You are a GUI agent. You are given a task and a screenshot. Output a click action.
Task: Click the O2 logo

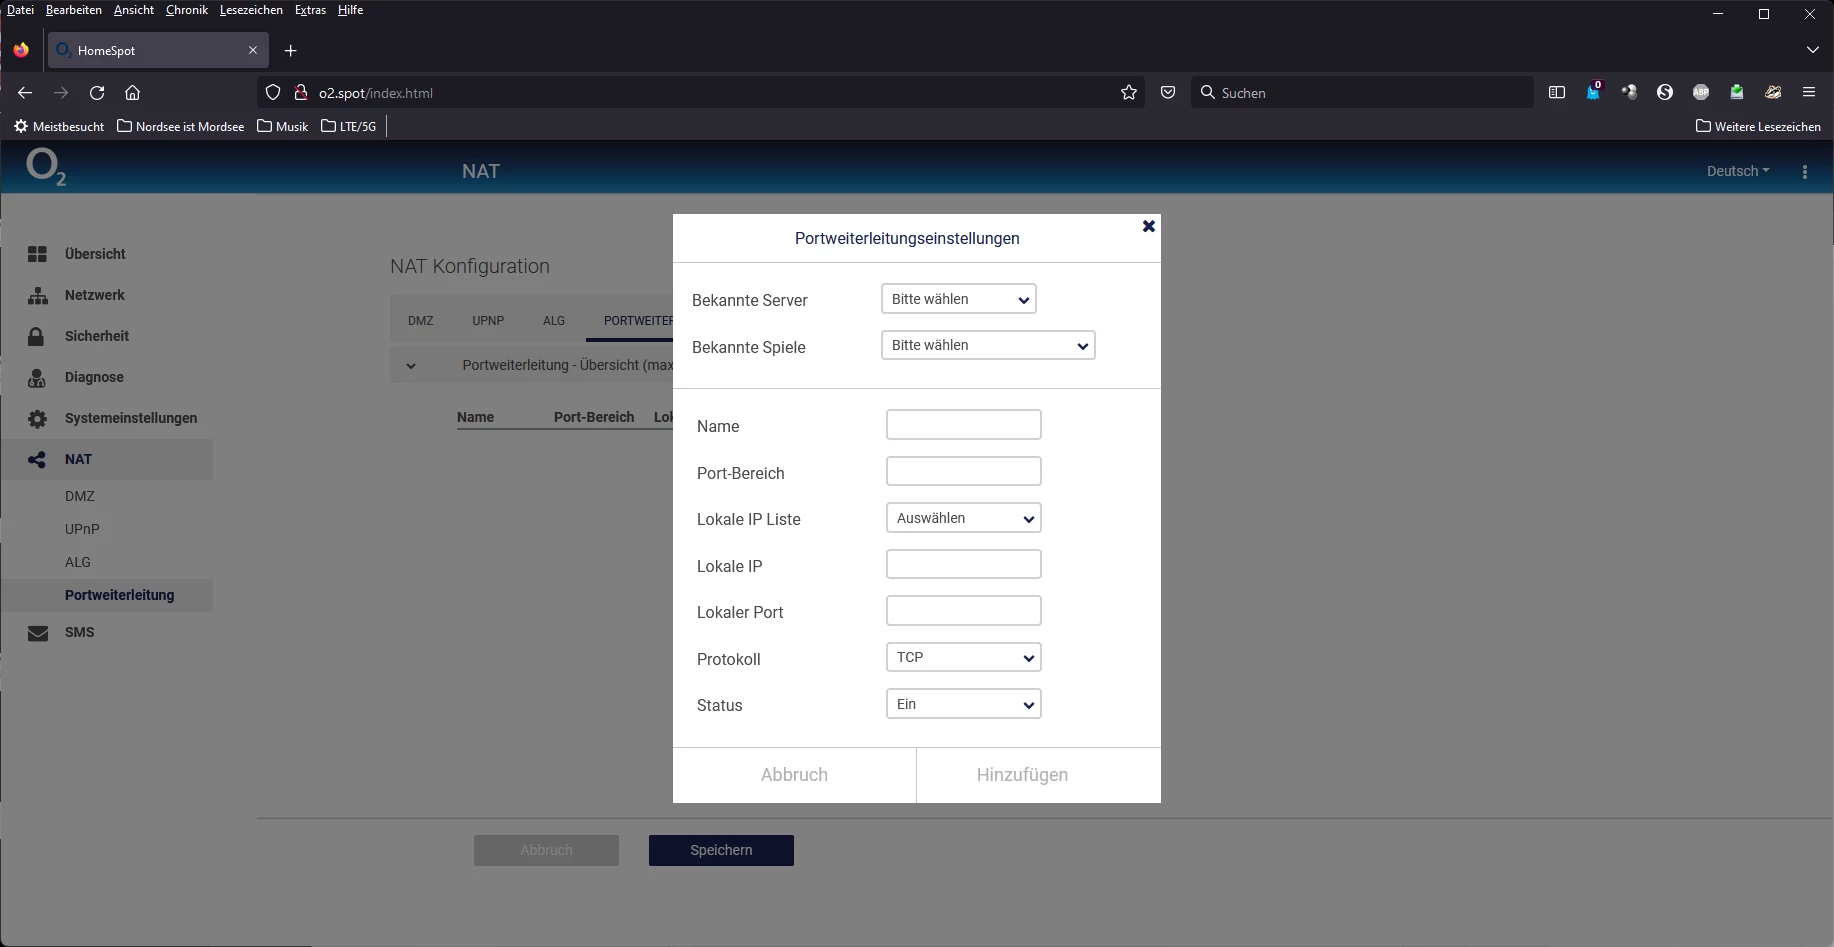[x=46, y=167]
